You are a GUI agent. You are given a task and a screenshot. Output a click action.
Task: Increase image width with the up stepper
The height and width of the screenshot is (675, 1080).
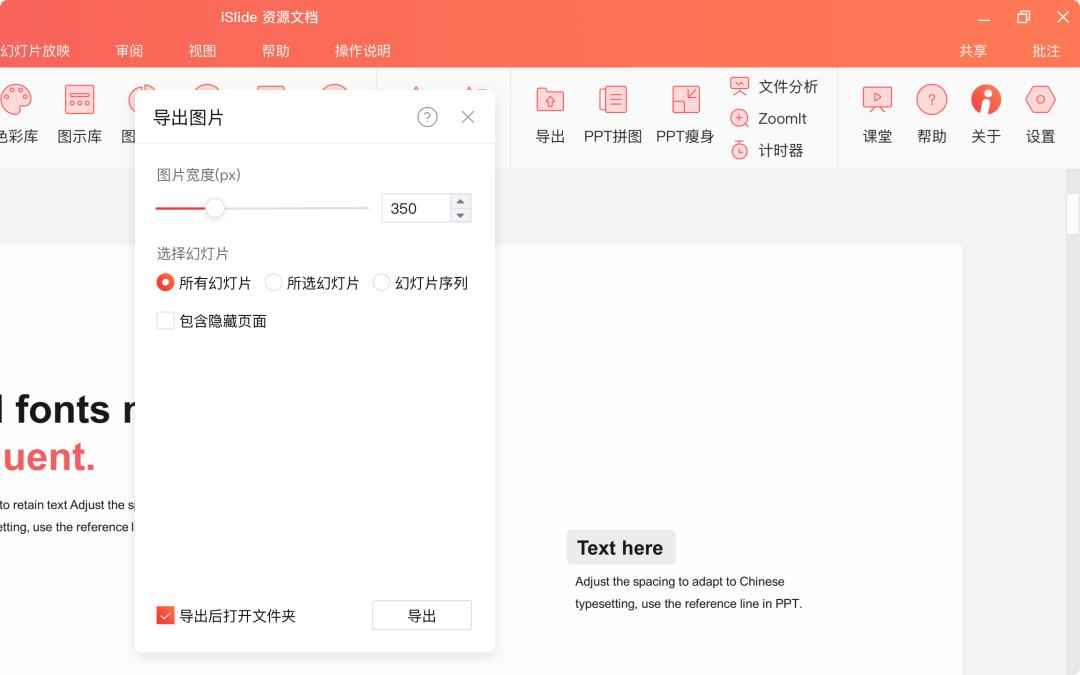tap(460, 202)
